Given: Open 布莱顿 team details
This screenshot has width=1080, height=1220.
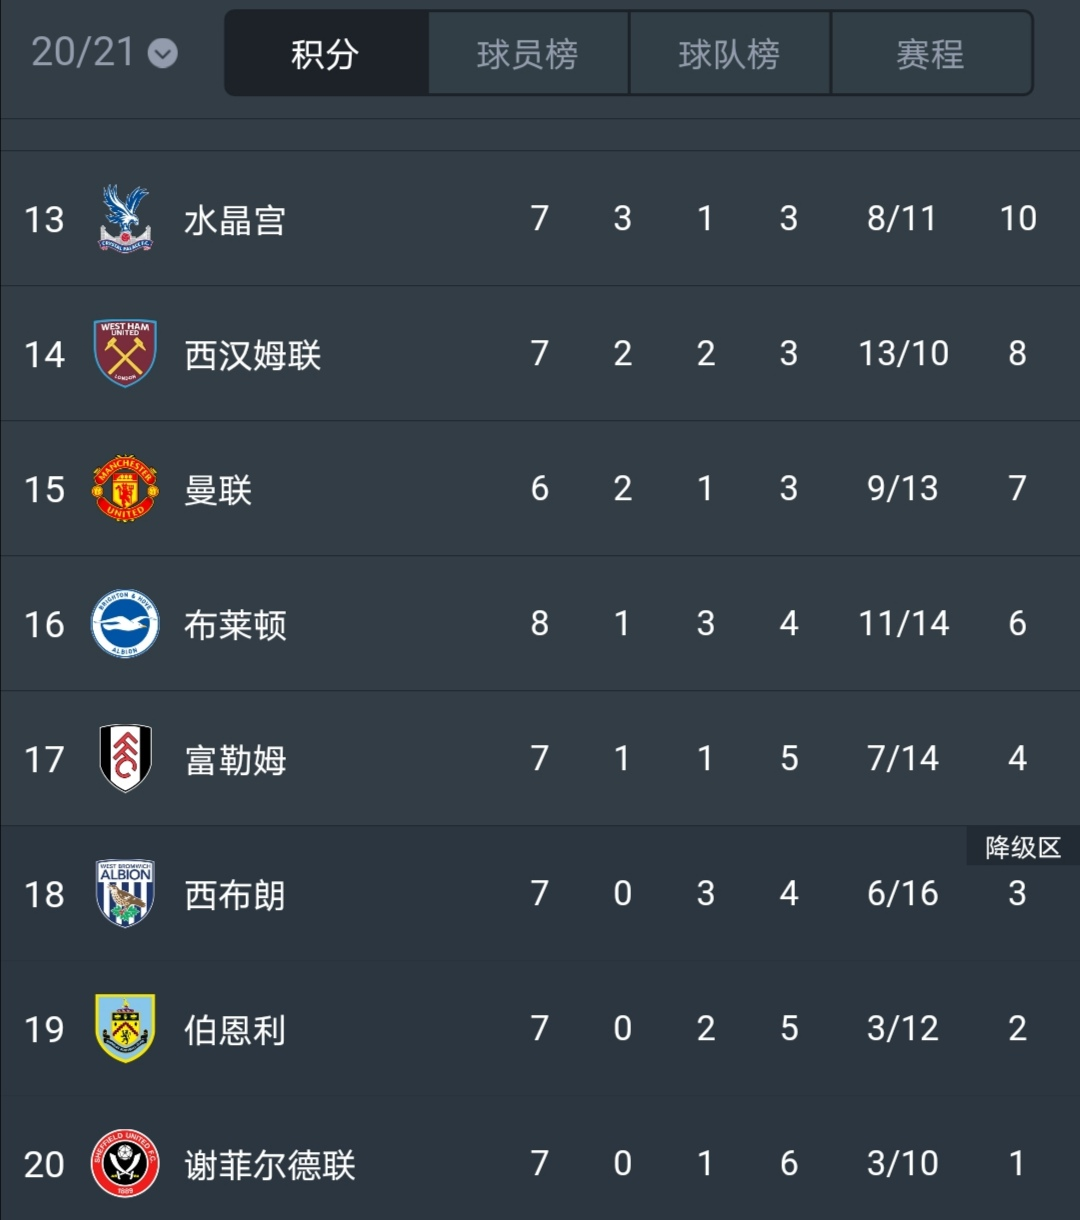Looking at the screenshot, I should (235, 625).
